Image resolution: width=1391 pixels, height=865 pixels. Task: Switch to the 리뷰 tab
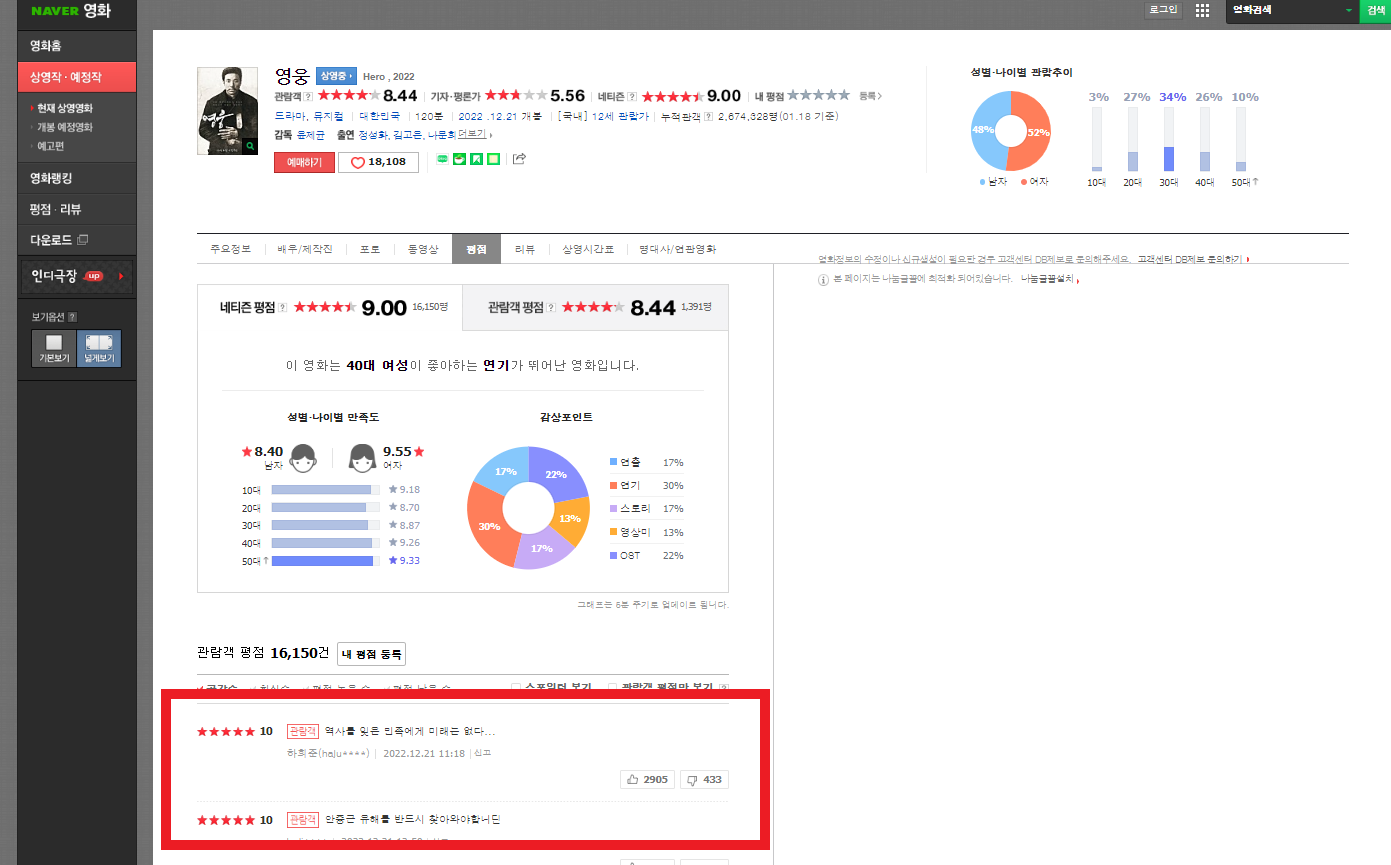pyautogui.click(x=525, y=249)
